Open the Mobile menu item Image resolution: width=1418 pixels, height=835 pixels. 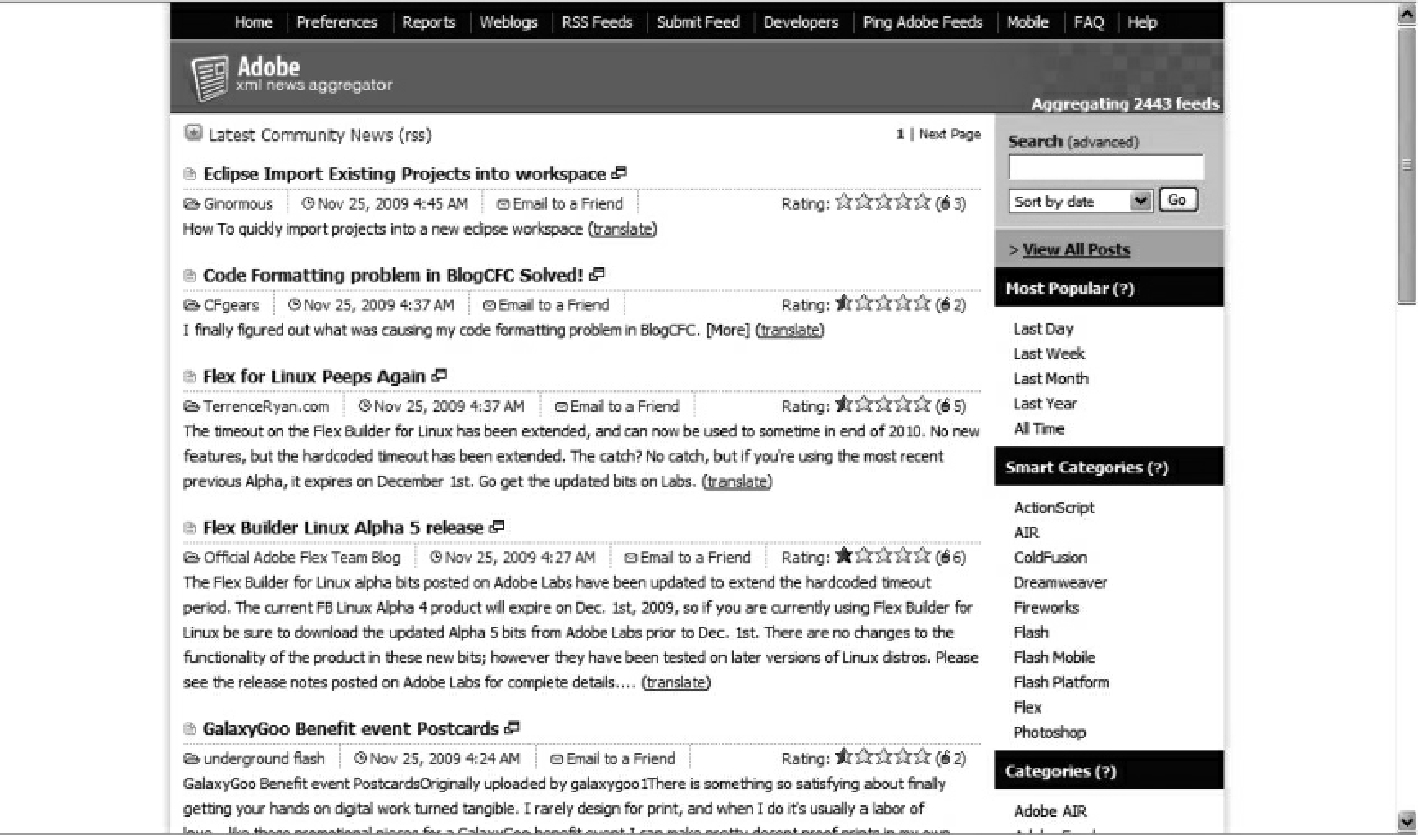coord(1028,22)
